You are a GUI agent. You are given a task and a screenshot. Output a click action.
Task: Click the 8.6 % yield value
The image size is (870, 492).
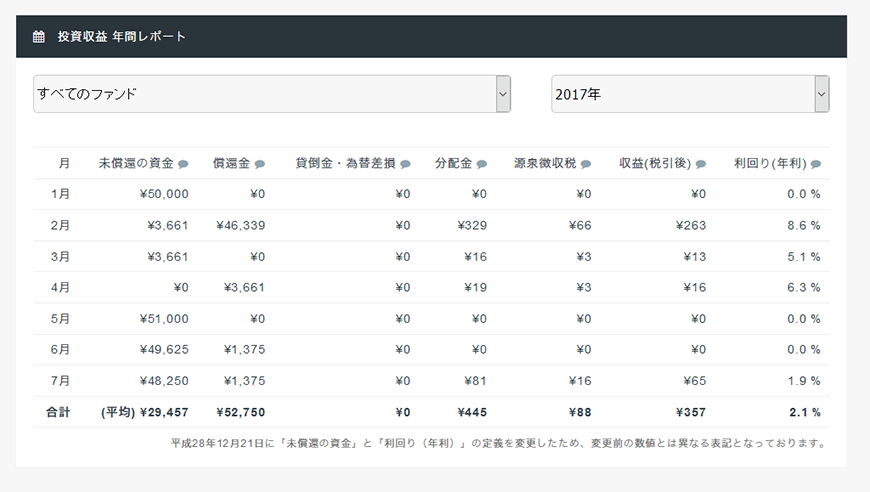pyautogui.click(x=804, y=225)
